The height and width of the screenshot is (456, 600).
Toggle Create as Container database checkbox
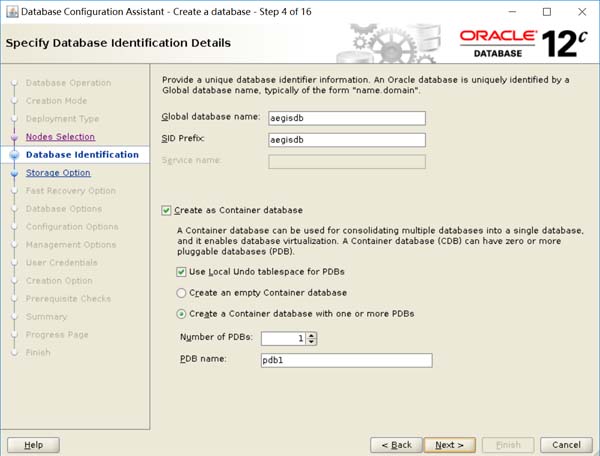[166, 210]
